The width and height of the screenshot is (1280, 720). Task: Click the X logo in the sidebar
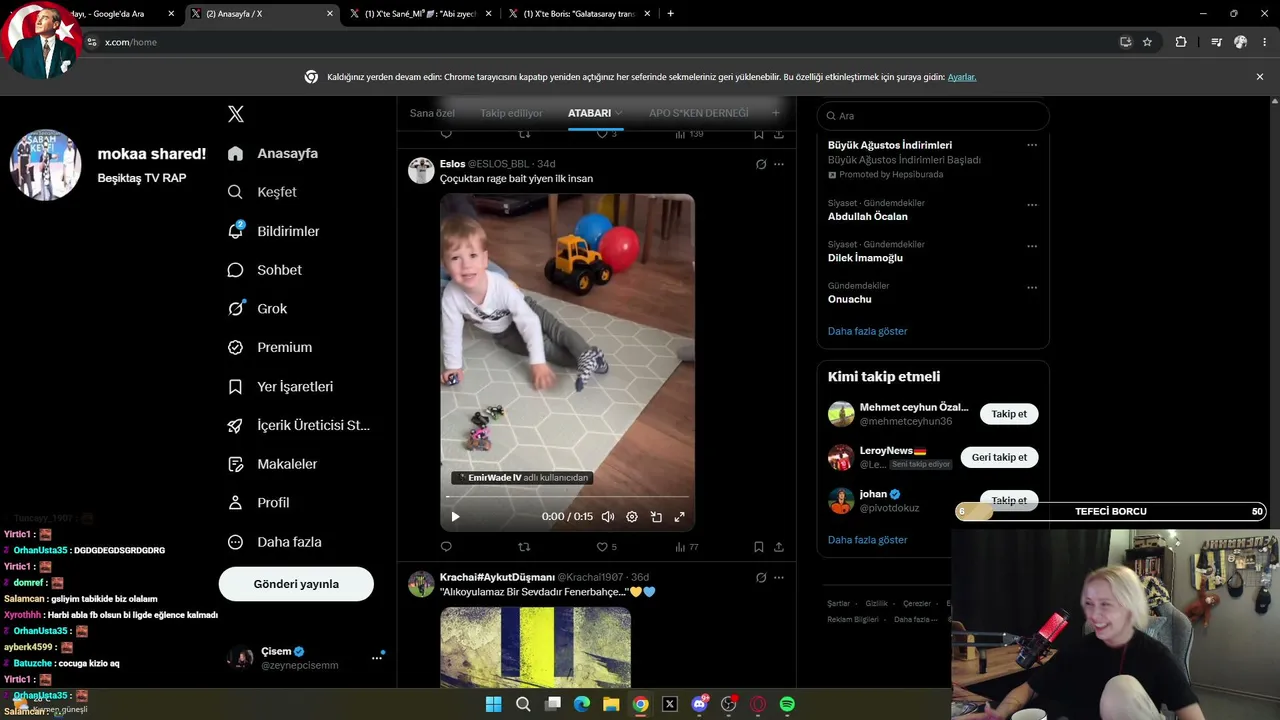click(x=236, y=114)
